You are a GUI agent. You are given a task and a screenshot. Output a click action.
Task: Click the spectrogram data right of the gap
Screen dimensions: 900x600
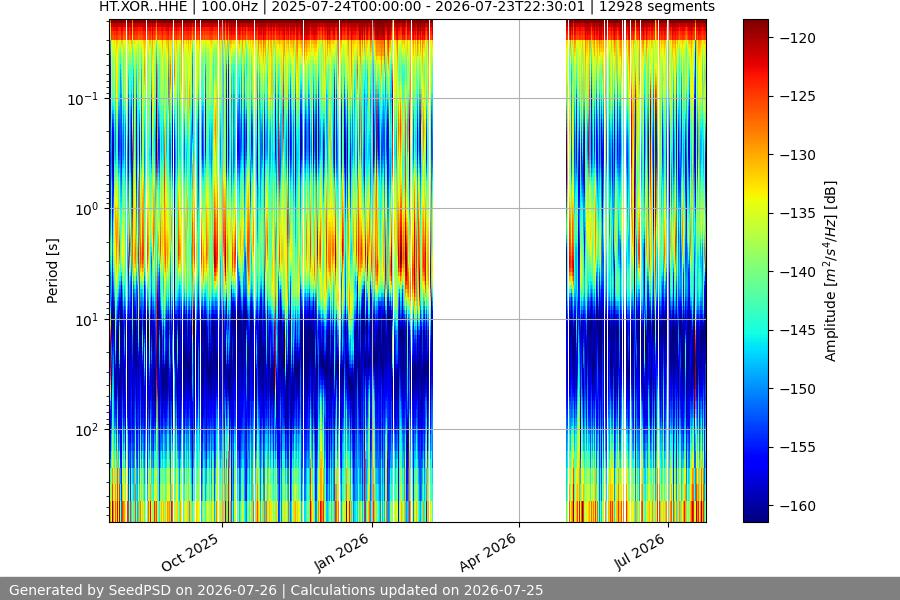(636, 271)
